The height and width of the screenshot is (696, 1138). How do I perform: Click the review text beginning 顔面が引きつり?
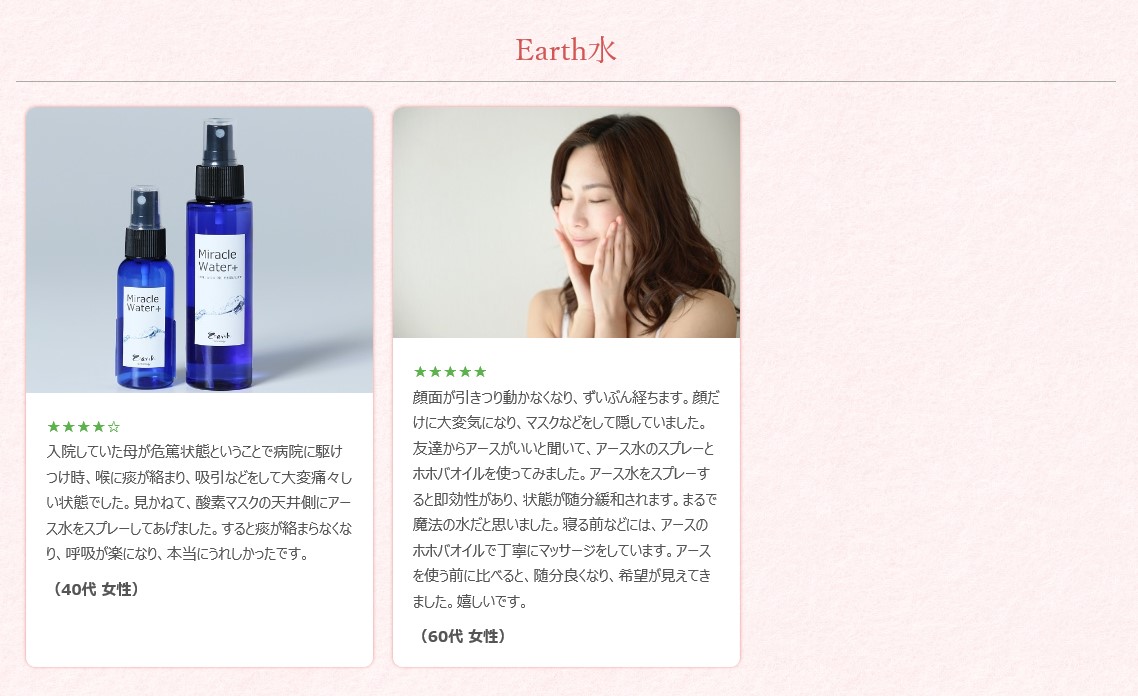566,499
